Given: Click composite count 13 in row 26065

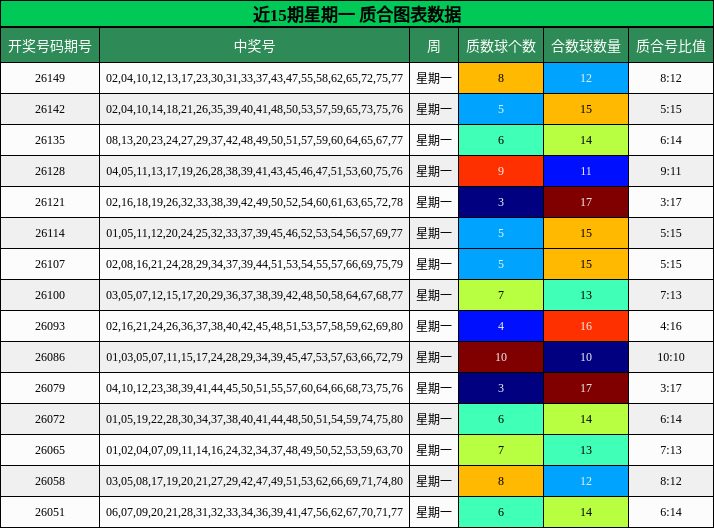Looking at the screenshot, I should pyautogui.click(x=586, y=449).
